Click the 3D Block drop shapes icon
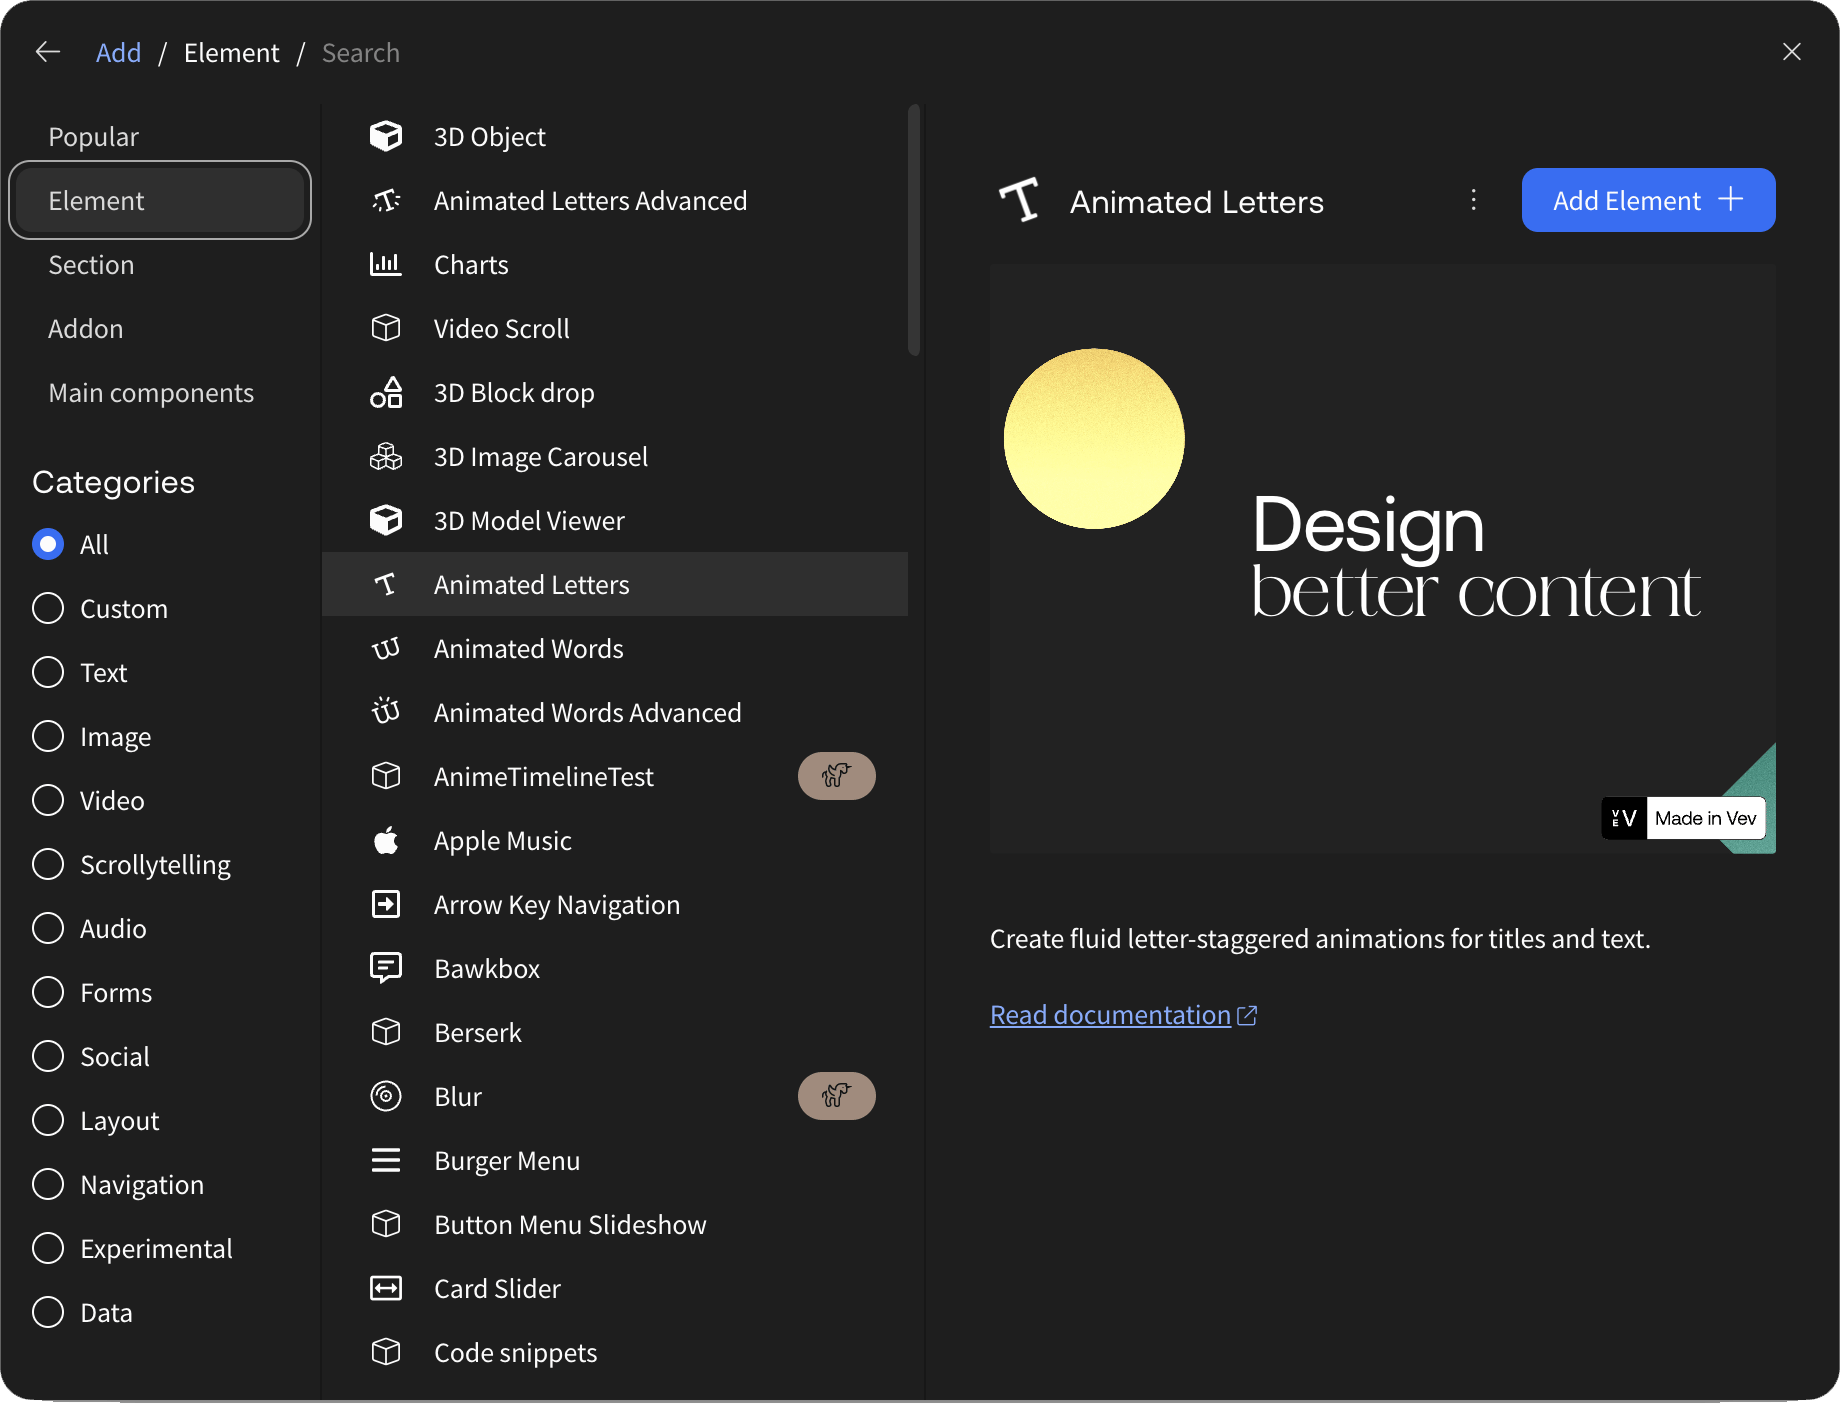 [385, 392]
